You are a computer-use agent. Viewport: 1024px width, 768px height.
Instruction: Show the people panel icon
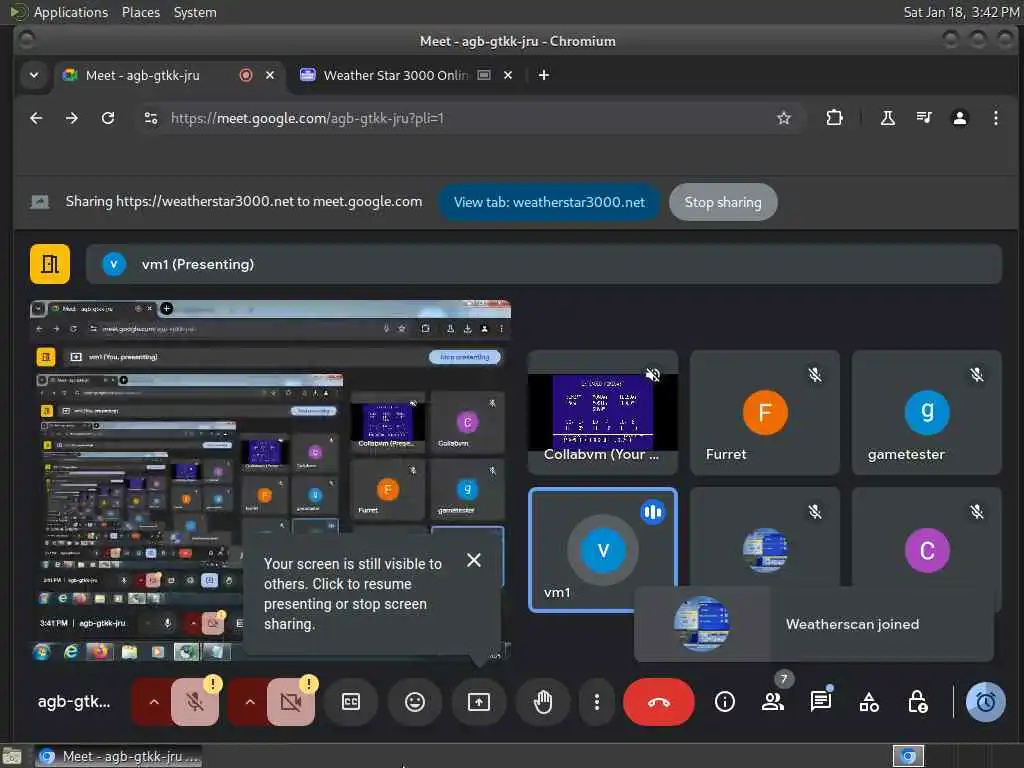[773, 702]
